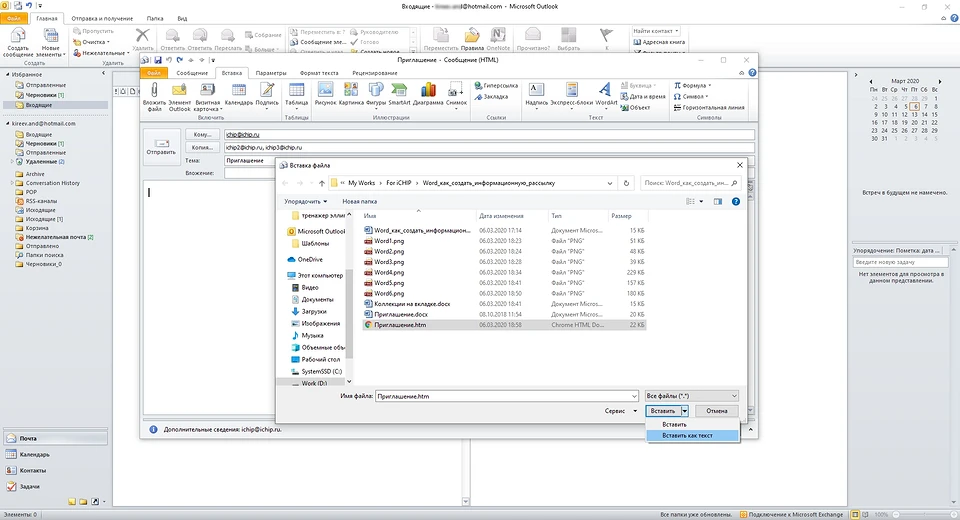Expand the Упорядочить dropdown in the dialog

[305, 201]
